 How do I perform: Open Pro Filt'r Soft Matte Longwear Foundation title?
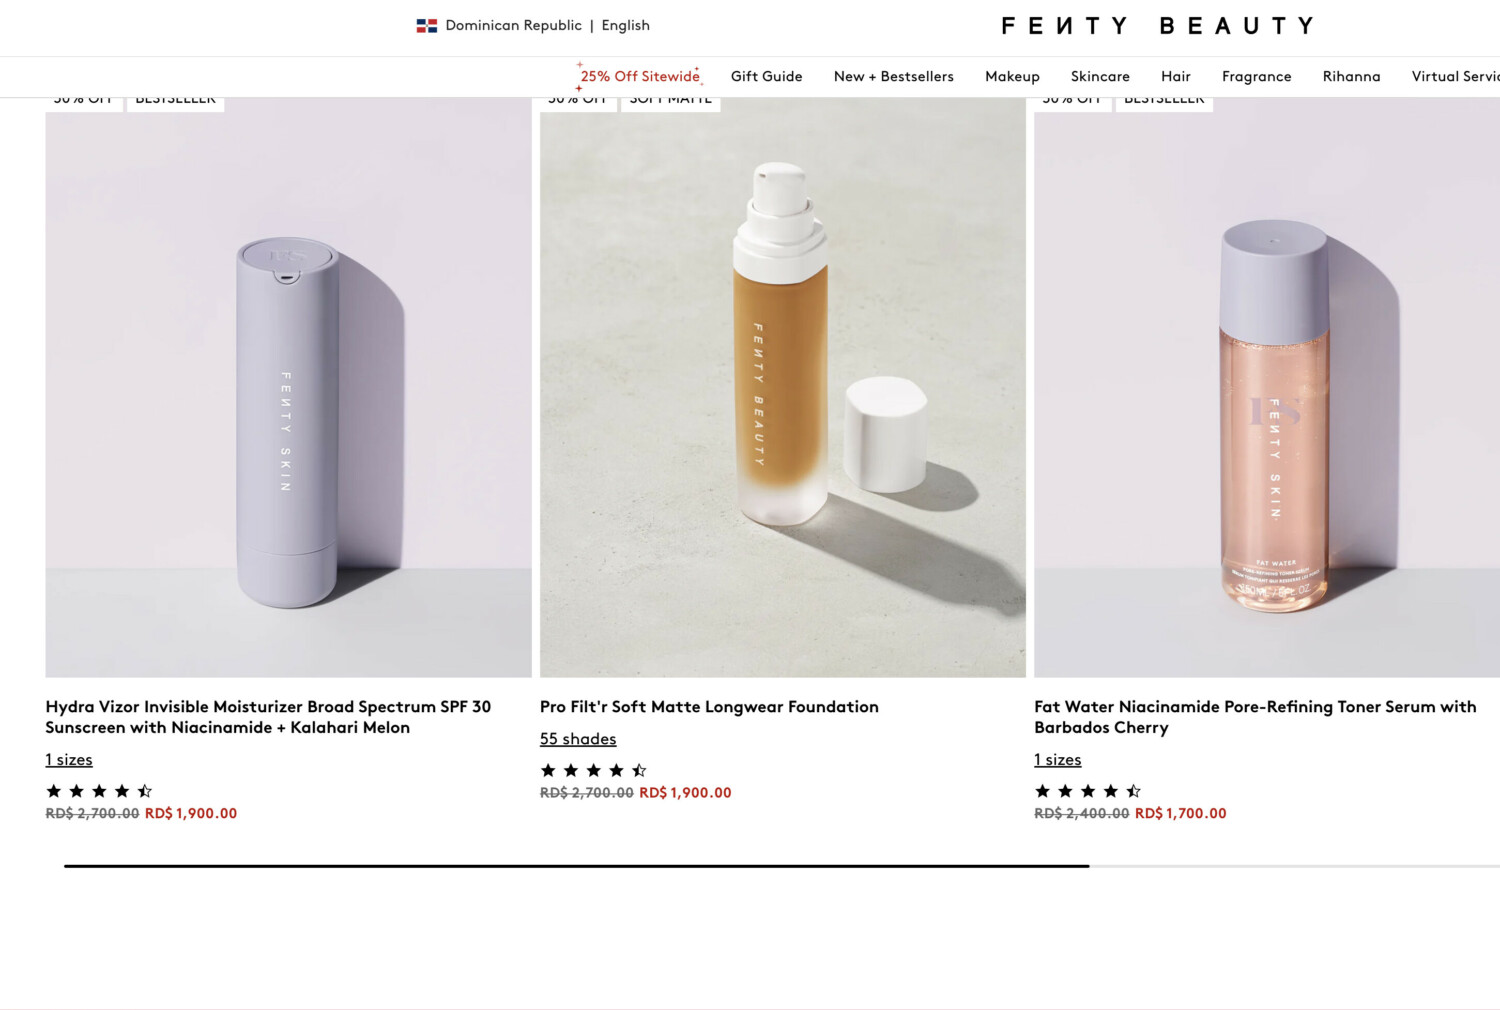pyautogui.click(x=709, y=707)
